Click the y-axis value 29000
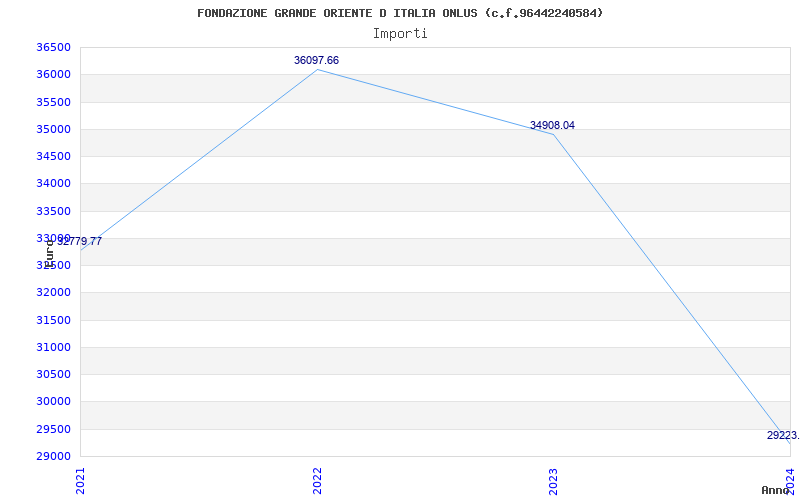The height and width of the screenshot is (500, 800). (53, 456)
